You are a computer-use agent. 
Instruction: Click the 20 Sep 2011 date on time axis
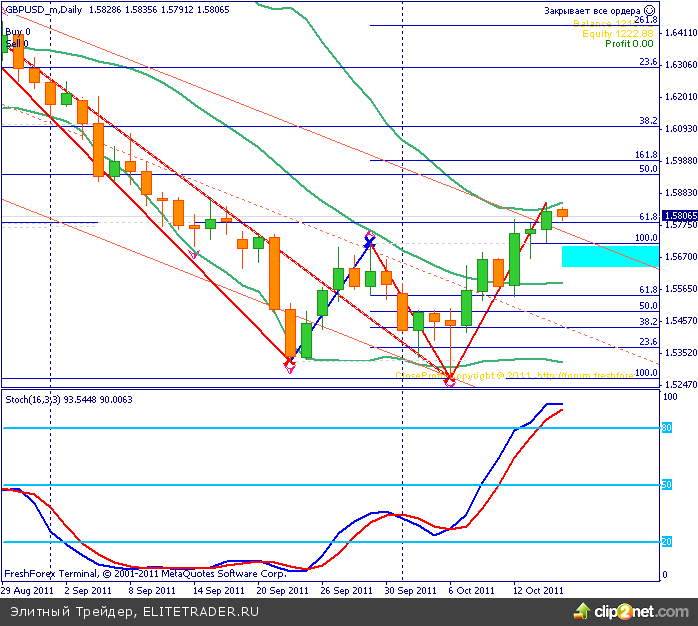coord(280,590)
